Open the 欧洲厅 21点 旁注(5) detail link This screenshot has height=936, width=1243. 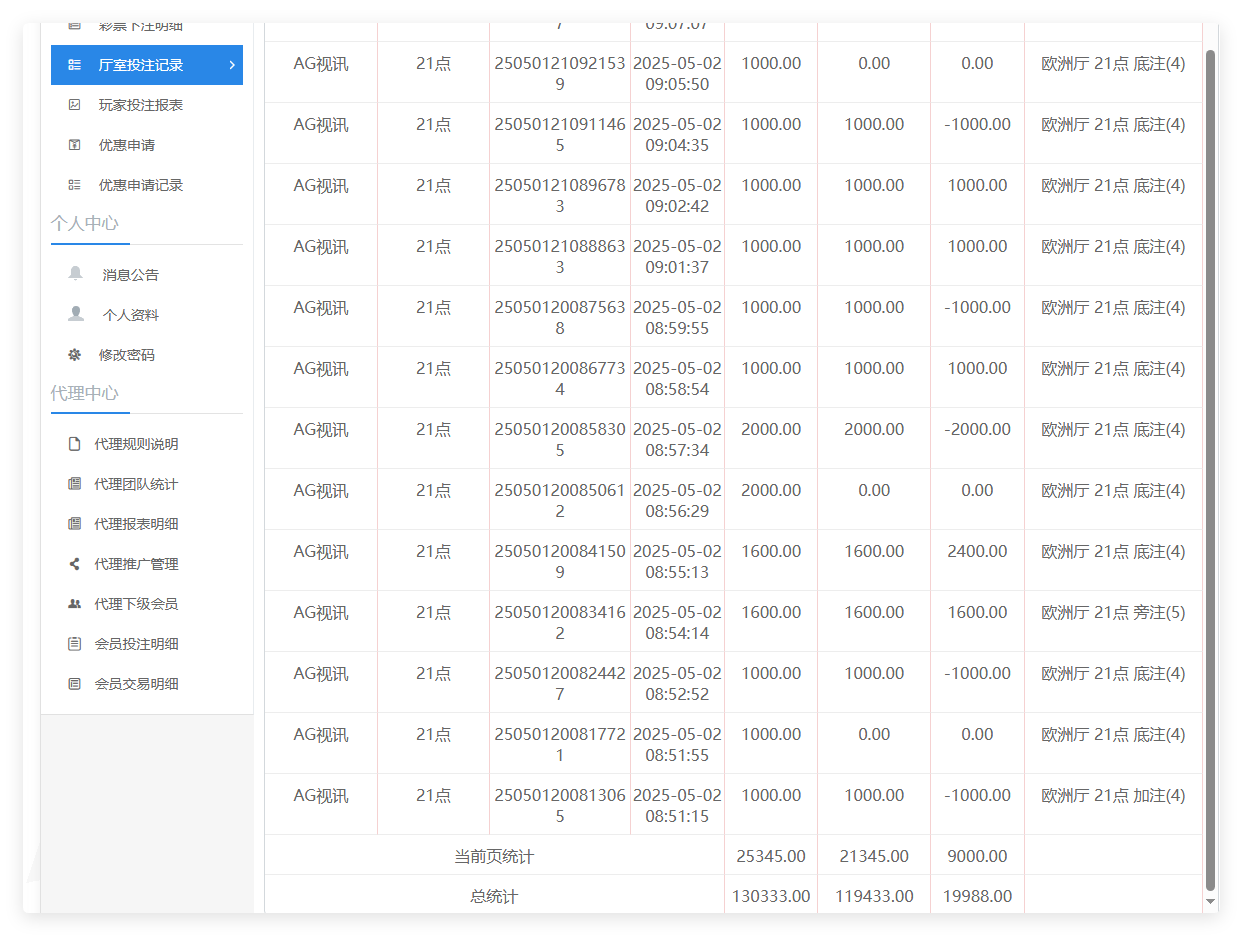pos(1113,612)
